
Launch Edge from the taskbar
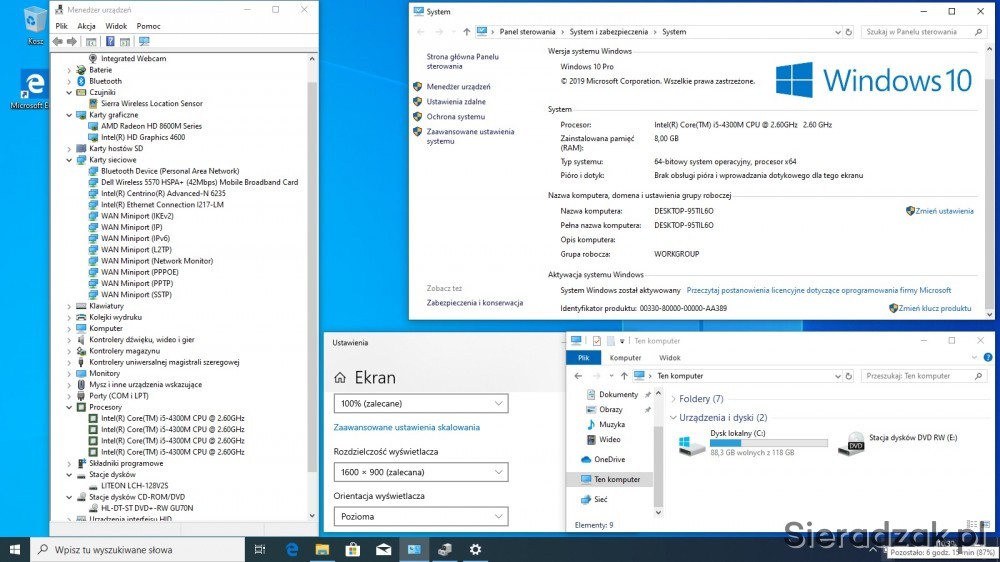291,549
